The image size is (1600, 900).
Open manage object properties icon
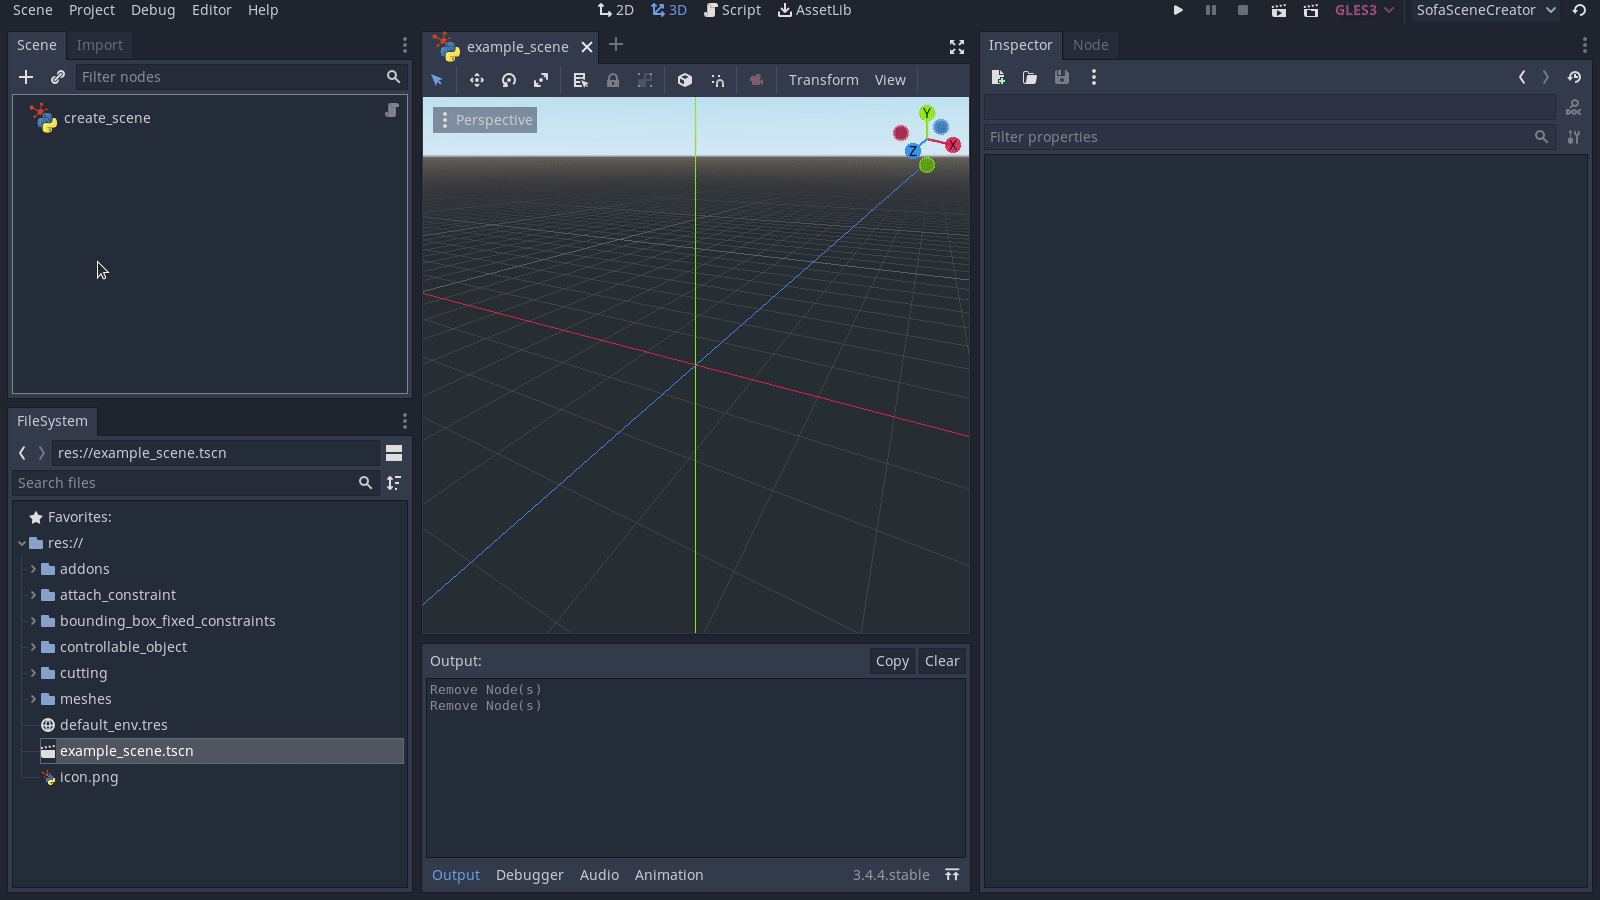pos(1574,137)
